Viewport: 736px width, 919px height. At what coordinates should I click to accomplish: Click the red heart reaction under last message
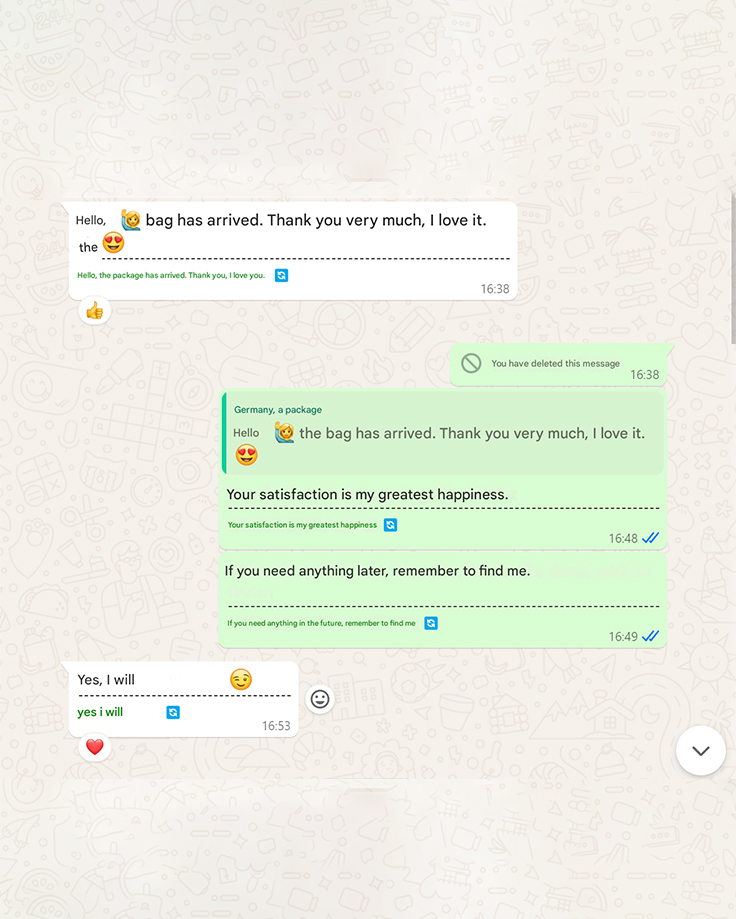[x=94, y=747]
